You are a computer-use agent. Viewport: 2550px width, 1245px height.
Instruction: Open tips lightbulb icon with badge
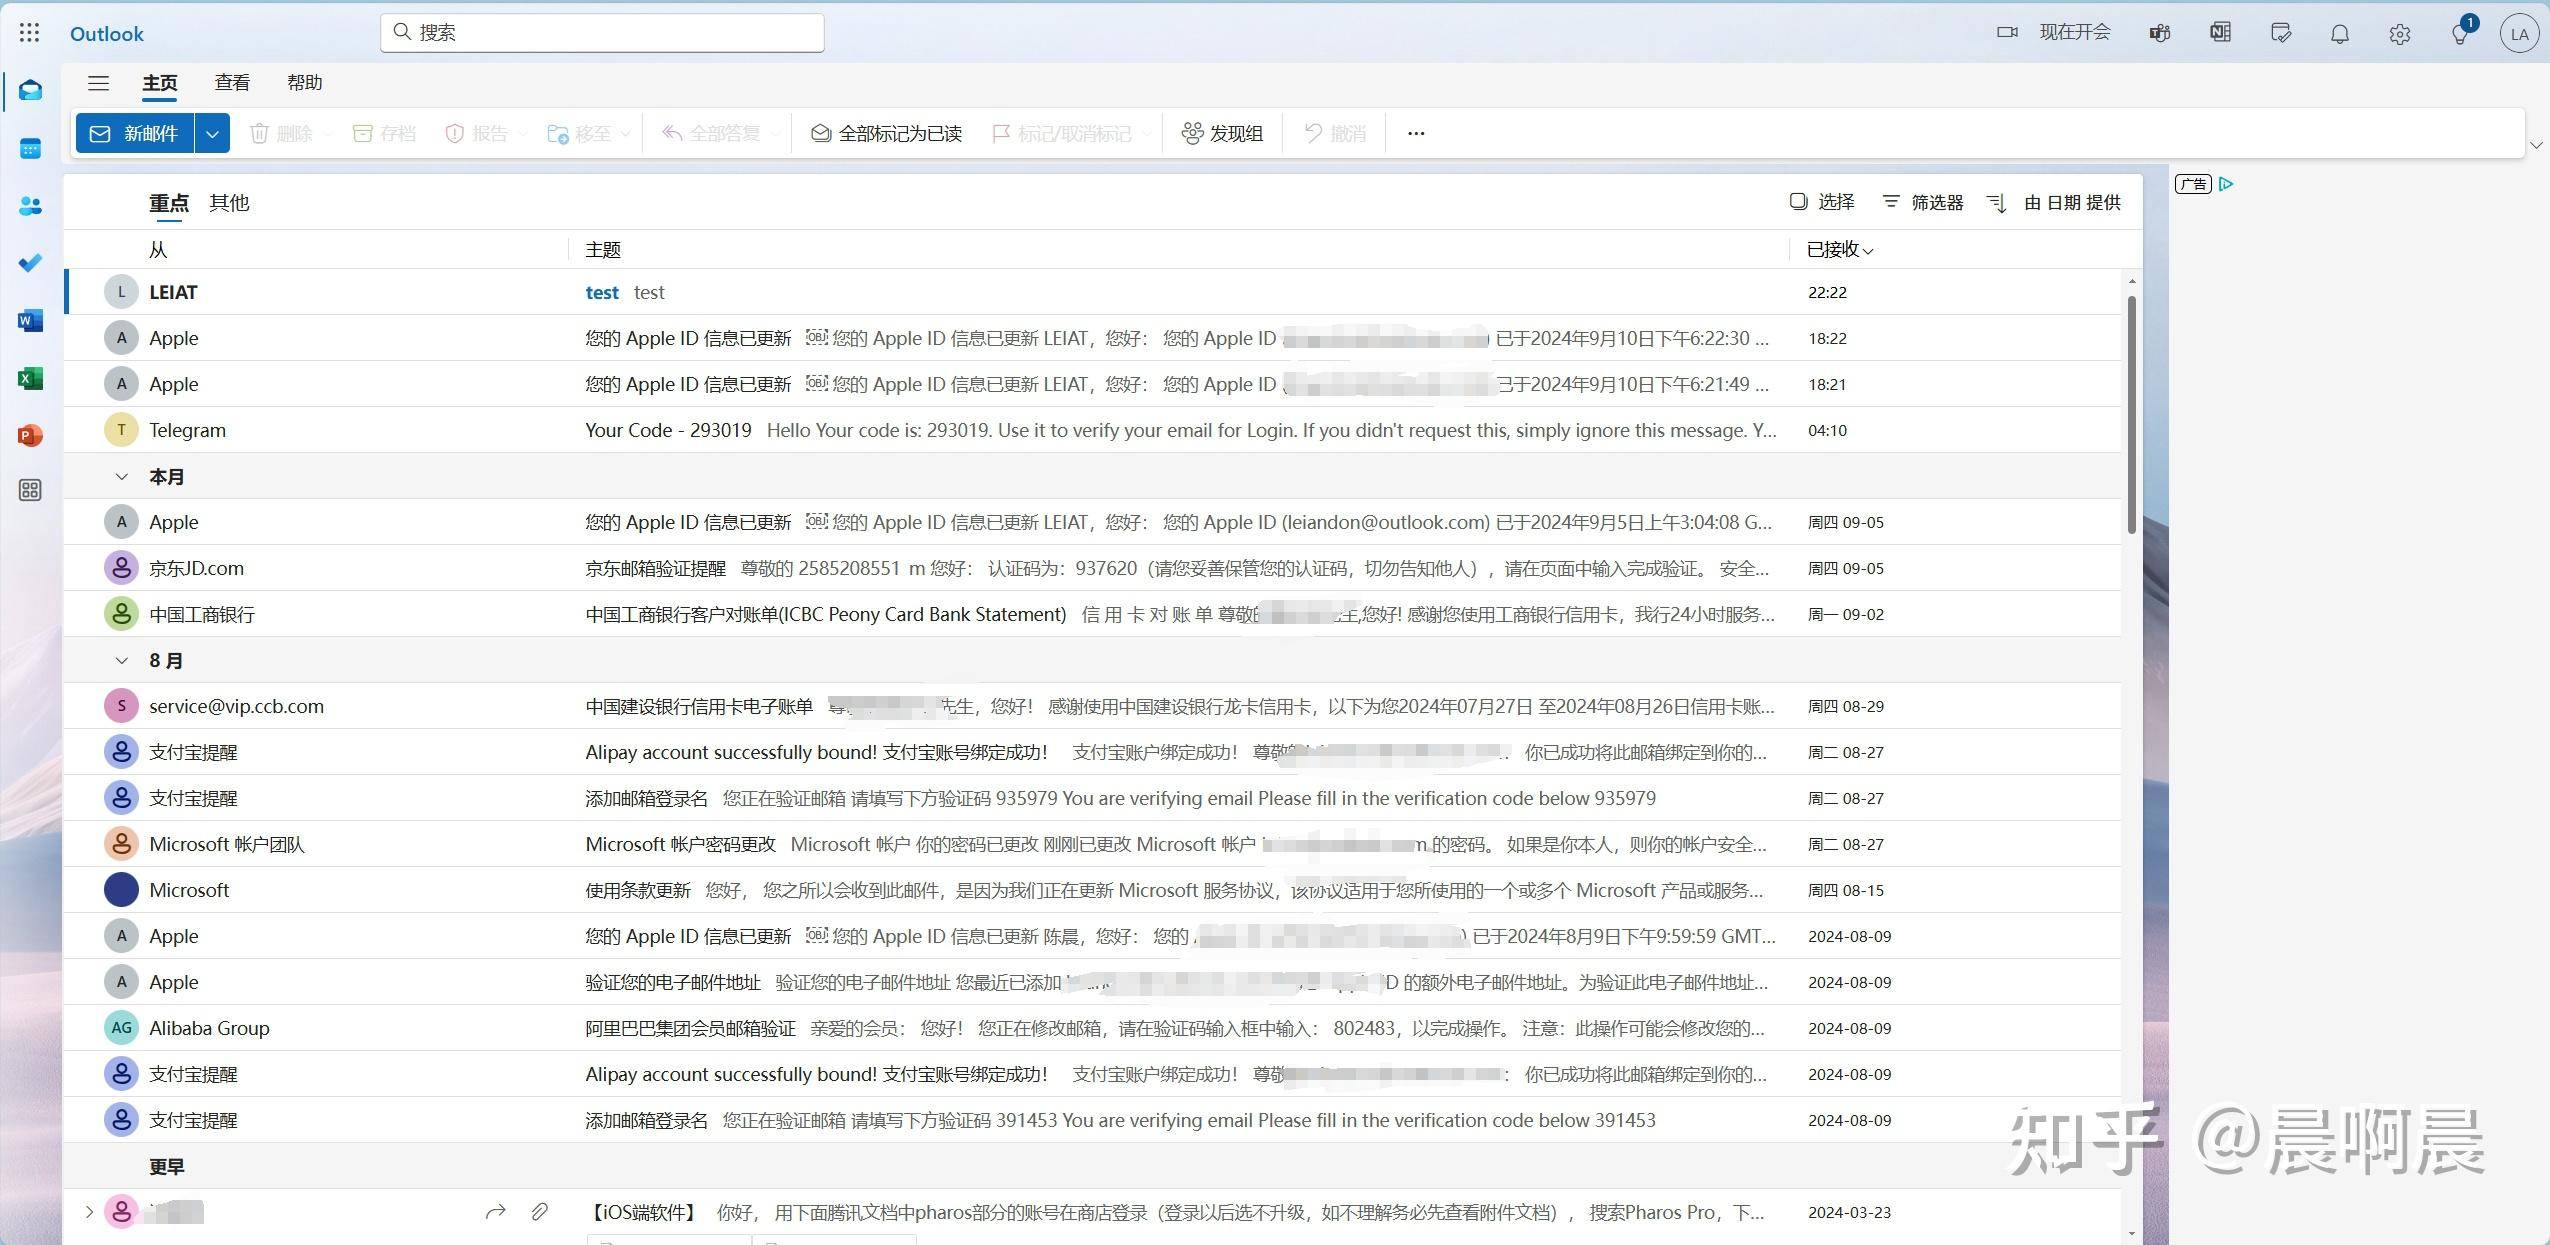(2461, 32)
